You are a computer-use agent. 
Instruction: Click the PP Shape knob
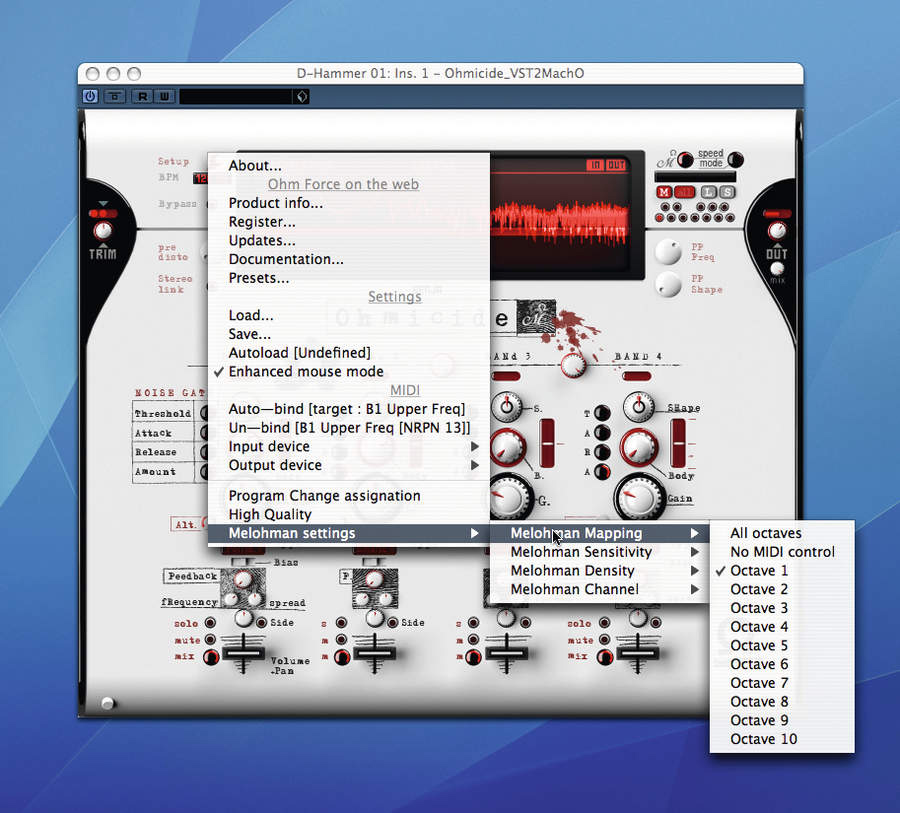click(x=668, y=284)
